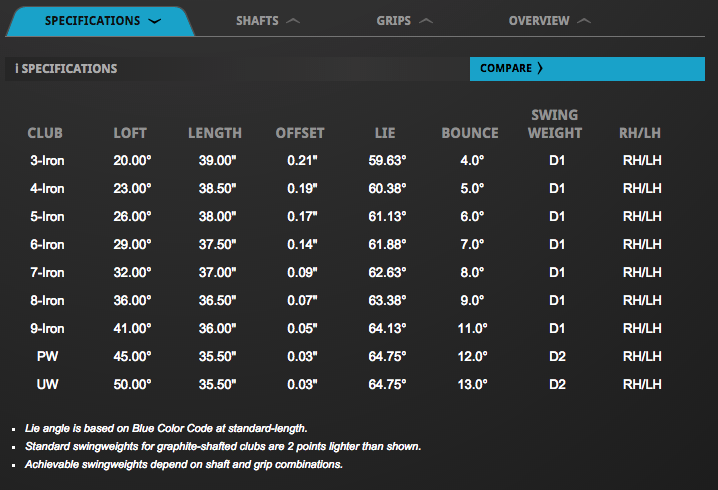718x490 pixels.
Task: Select the 6-Iron club row label
Action: point(47,245)
